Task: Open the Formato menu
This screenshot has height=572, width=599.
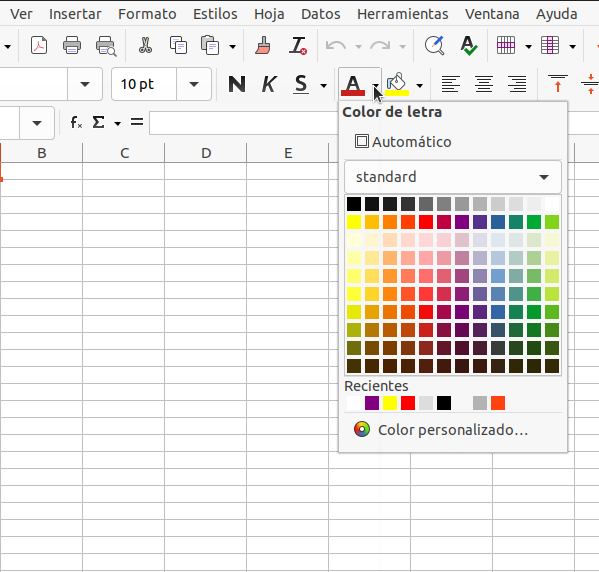Action: click(147, 14)
